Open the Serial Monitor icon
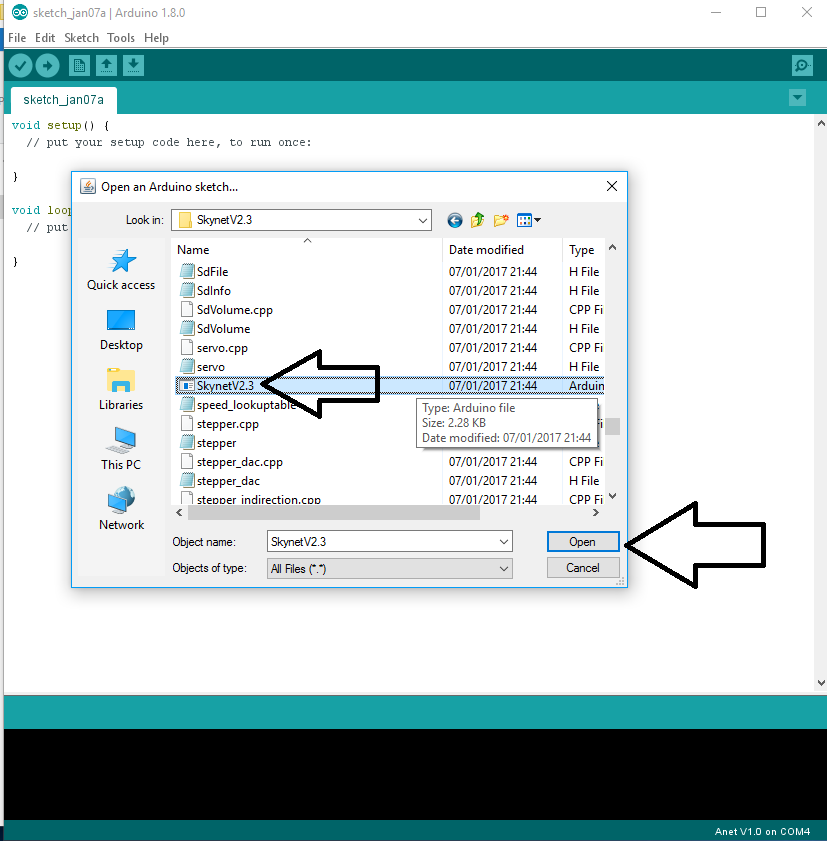827x841 pixels. point(802,66)
